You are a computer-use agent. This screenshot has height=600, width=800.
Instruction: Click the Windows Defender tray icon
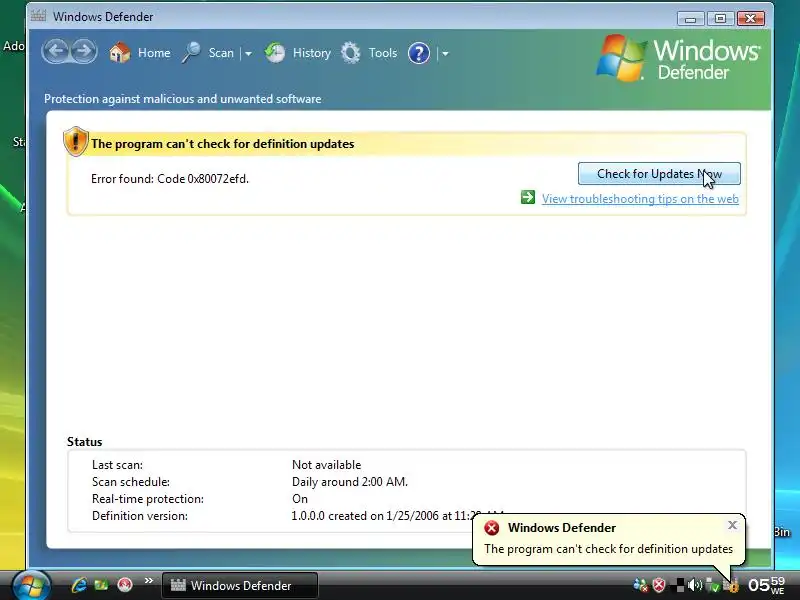[x=733, y=586]
